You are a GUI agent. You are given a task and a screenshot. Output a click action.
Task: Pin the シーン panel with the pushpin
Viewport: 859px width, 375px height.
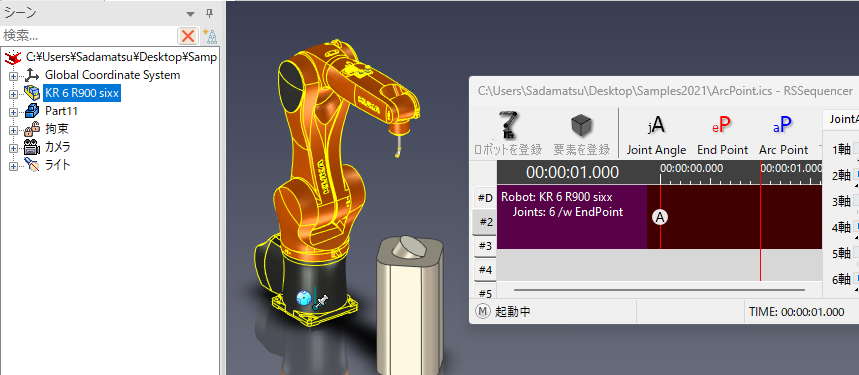209,14
